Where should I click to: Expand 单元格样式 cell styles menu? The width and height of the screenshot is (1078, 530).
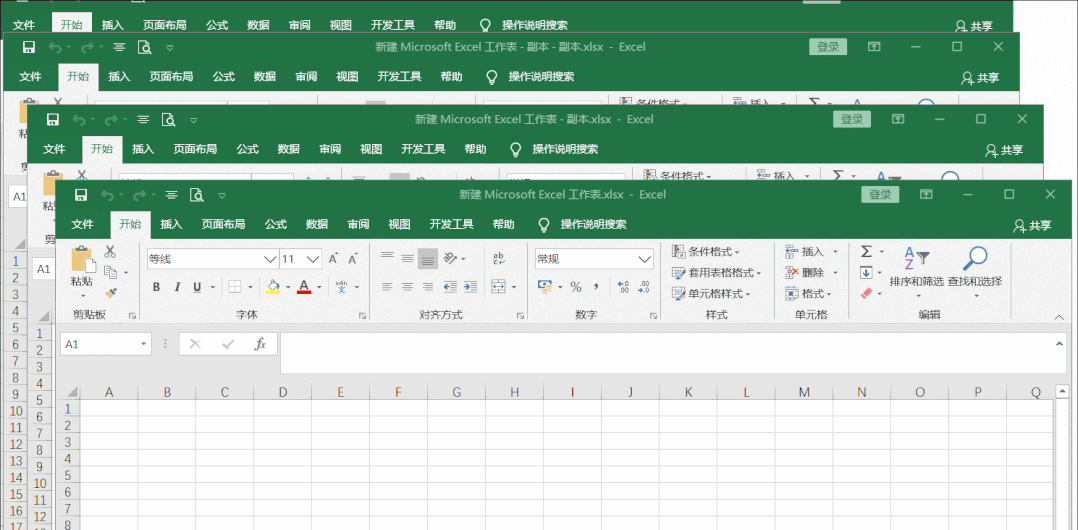tap(711, 294)
